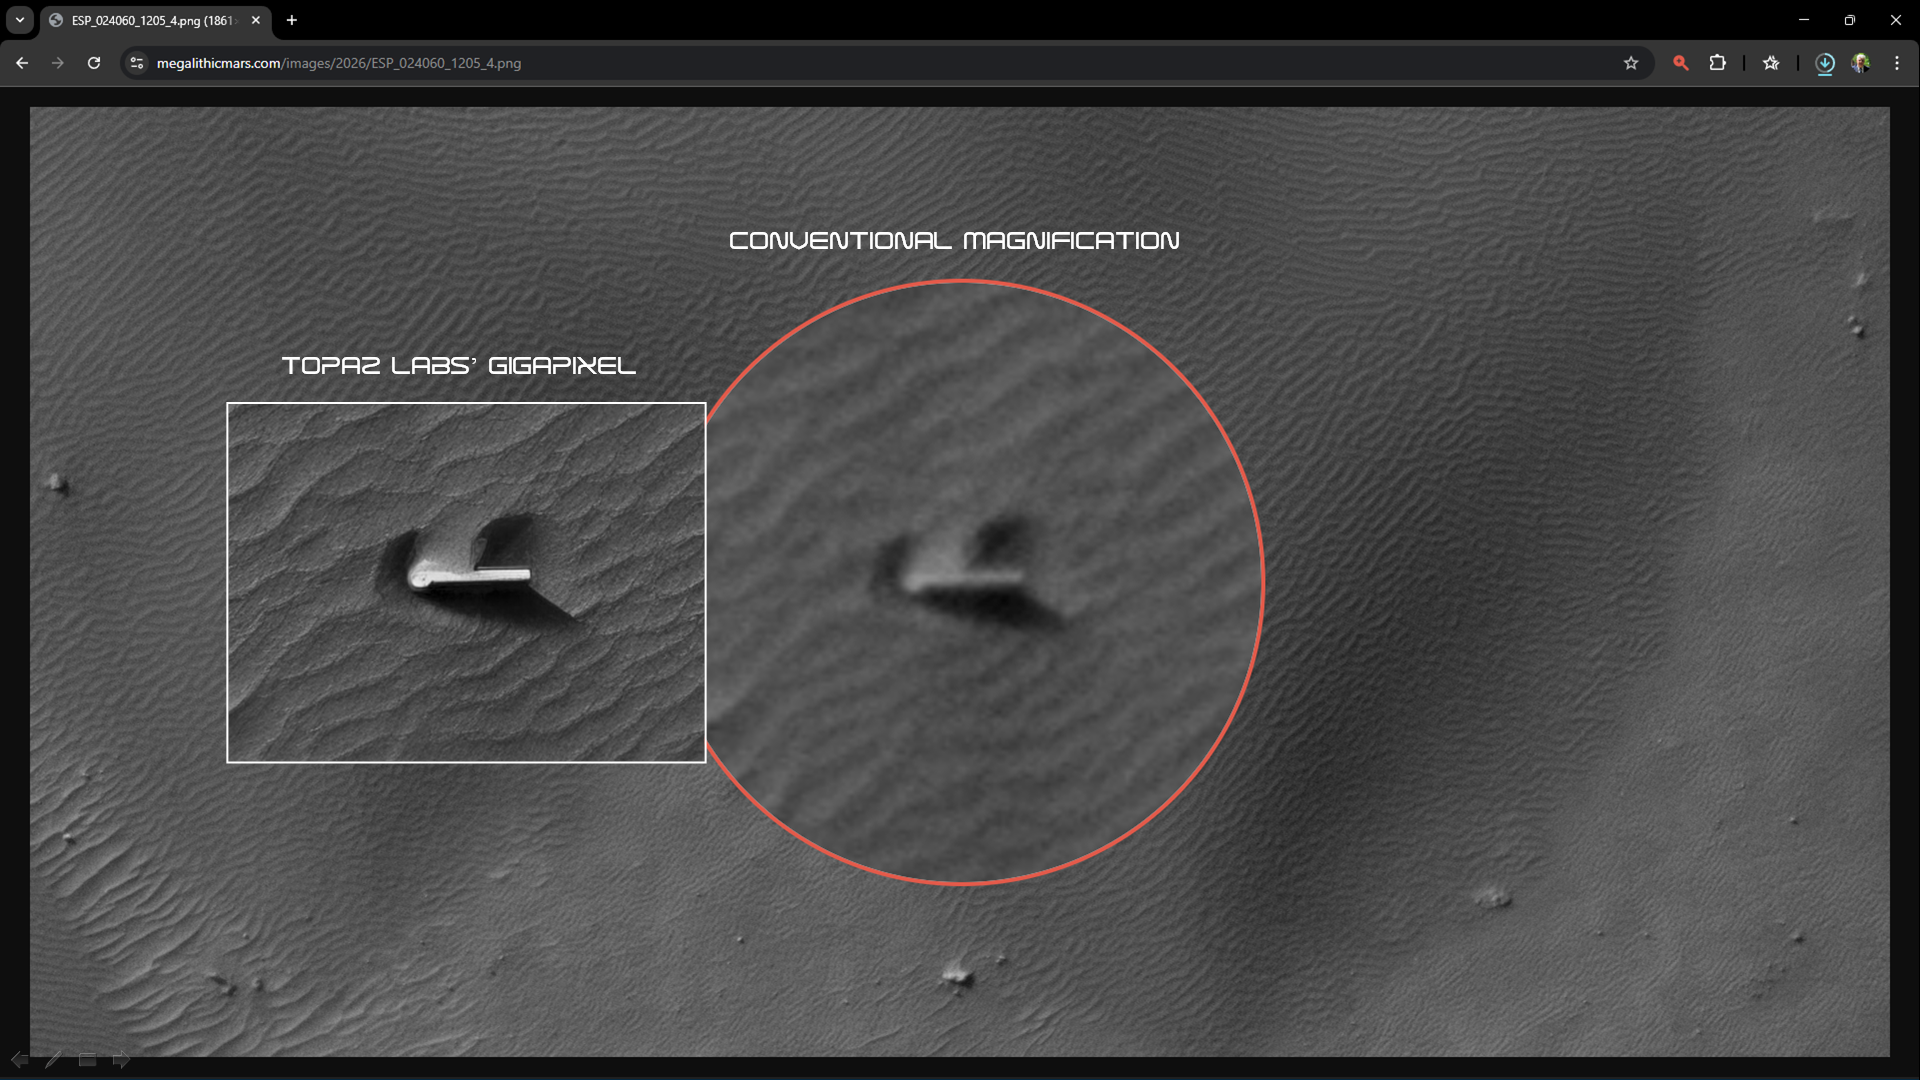Image resolution: width=1920 pixels, height=1080 pixels.
Task: Bookmark this page with the star icon
Action: coord(1631,63)
